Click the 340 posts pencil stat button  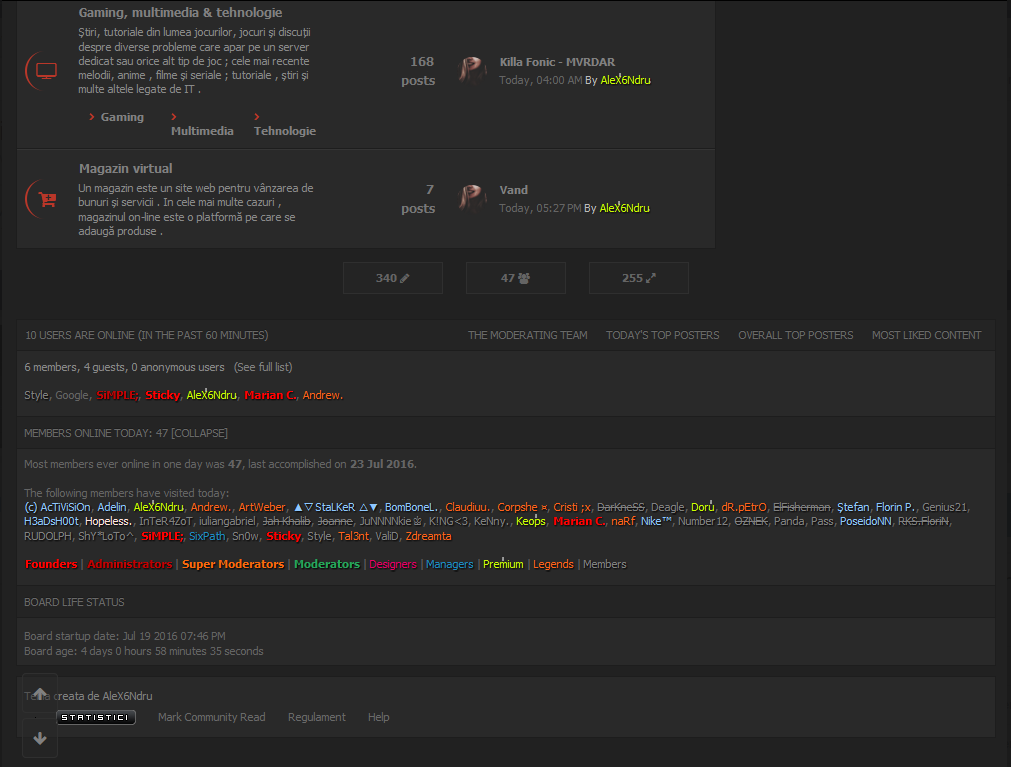[x=392, y=278]
